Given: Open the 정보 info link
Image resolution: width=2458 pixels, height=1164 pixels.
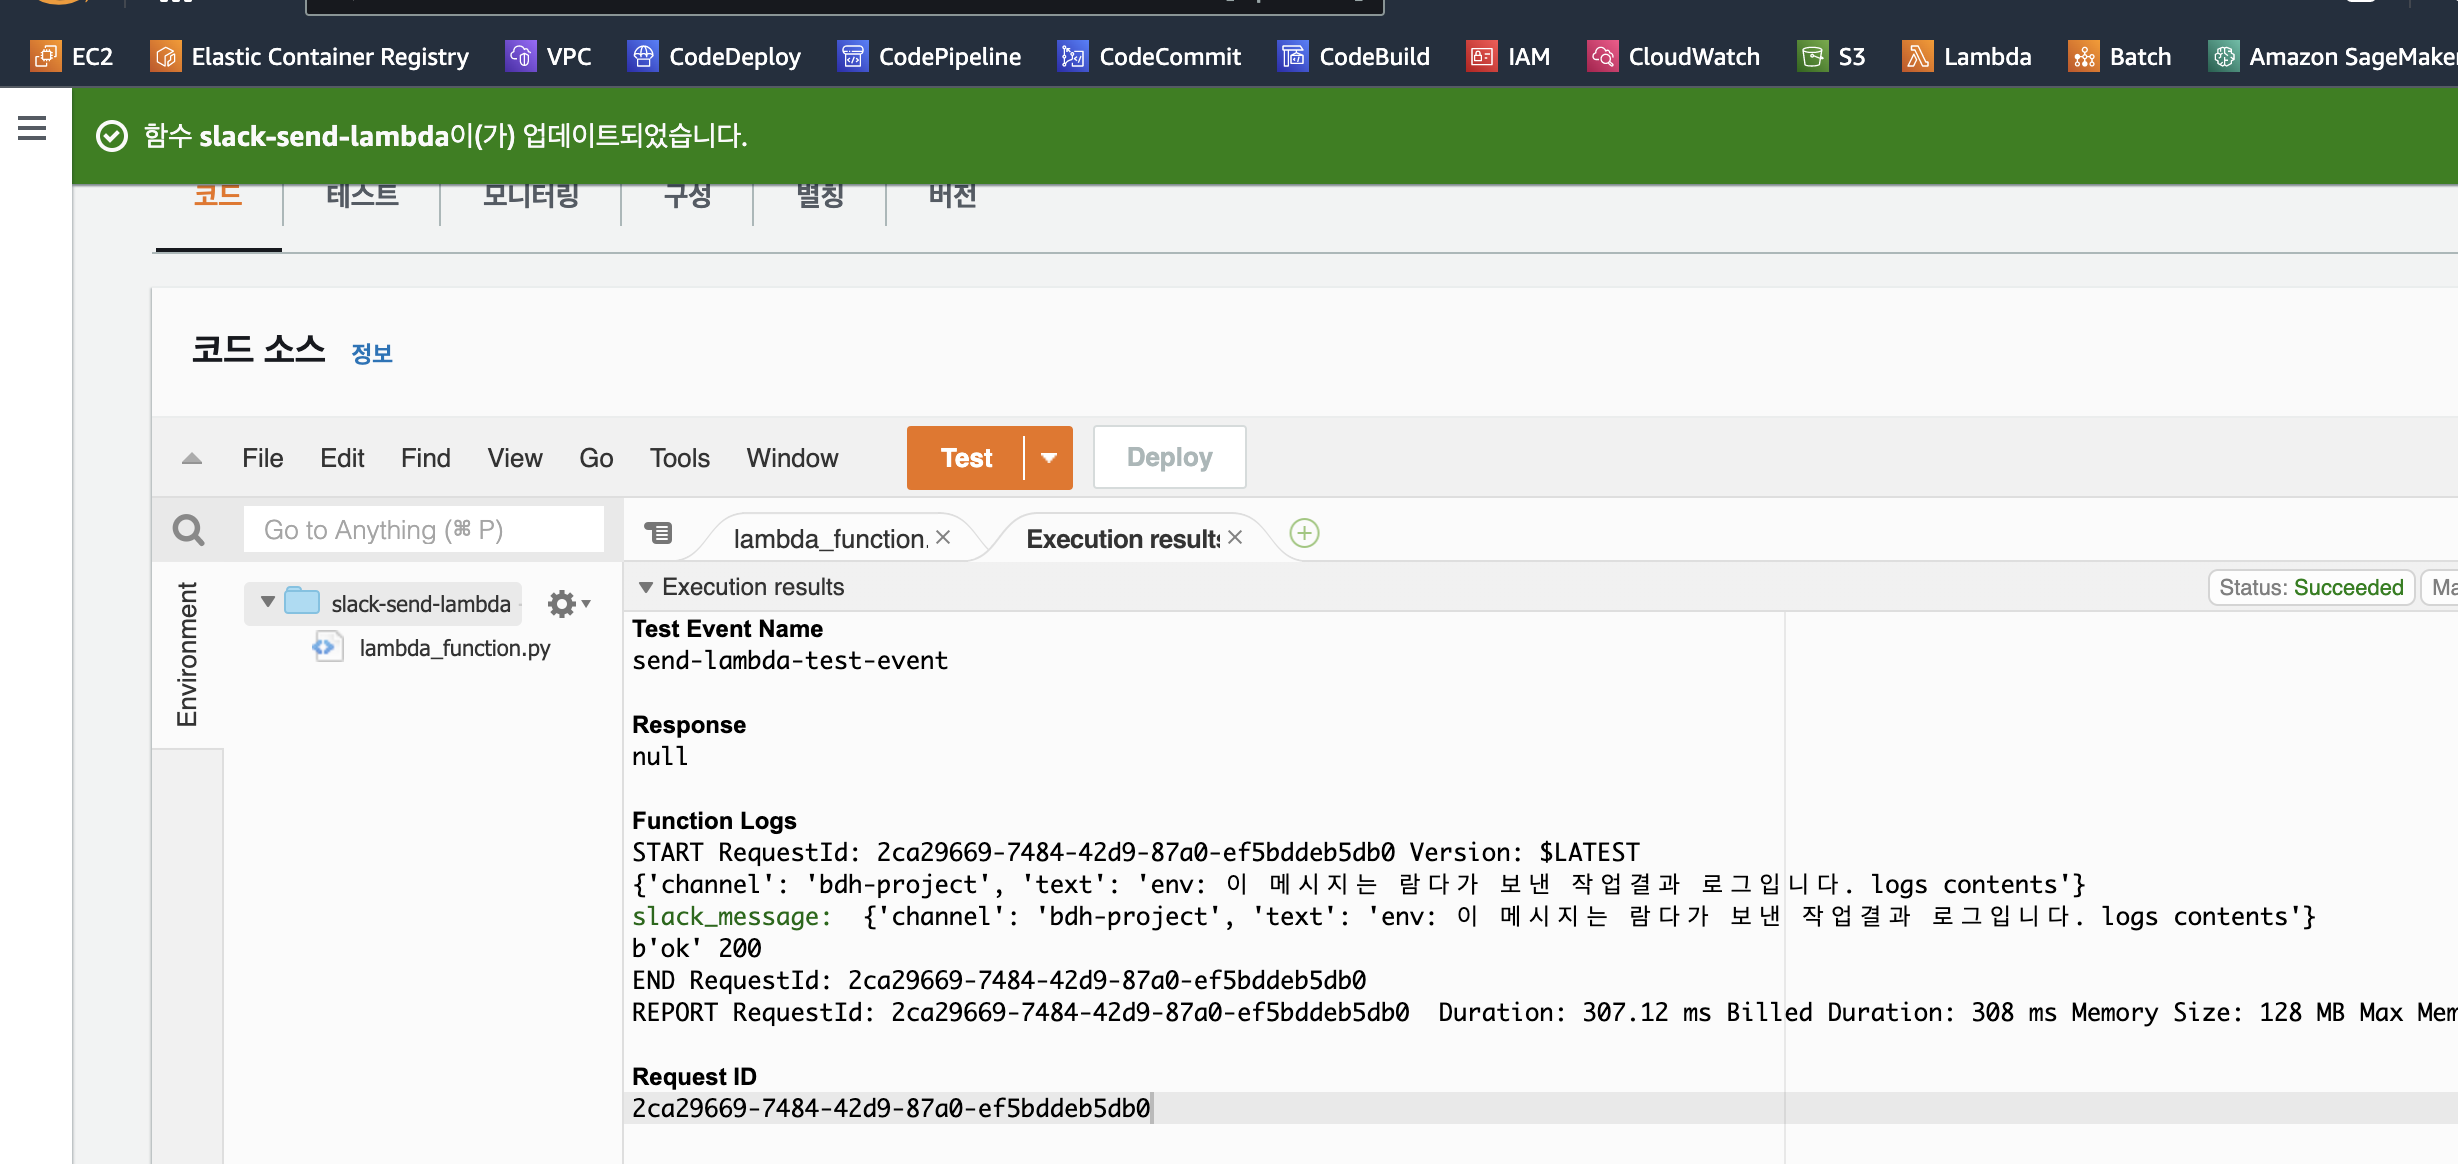Looking at the screenshot, I should coord(372,353).
